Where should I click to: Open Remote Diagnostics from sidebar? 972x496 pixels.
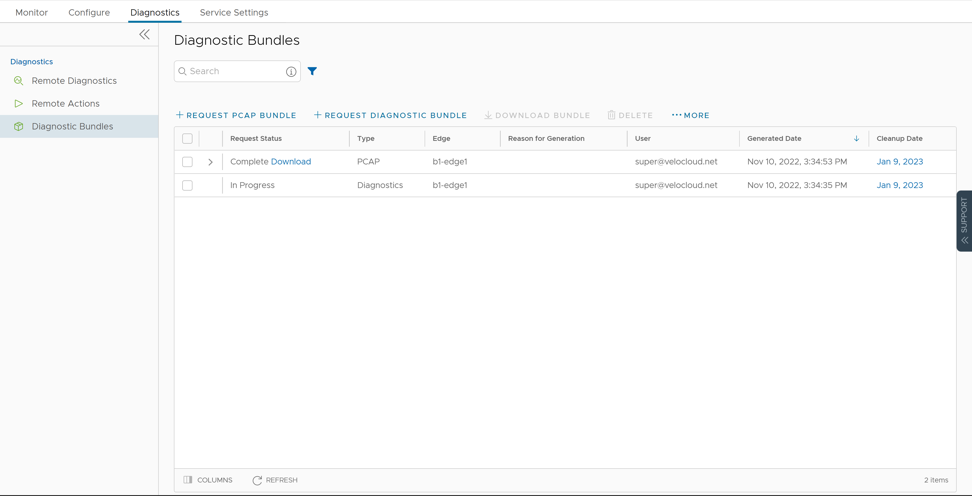pos(74,81)
